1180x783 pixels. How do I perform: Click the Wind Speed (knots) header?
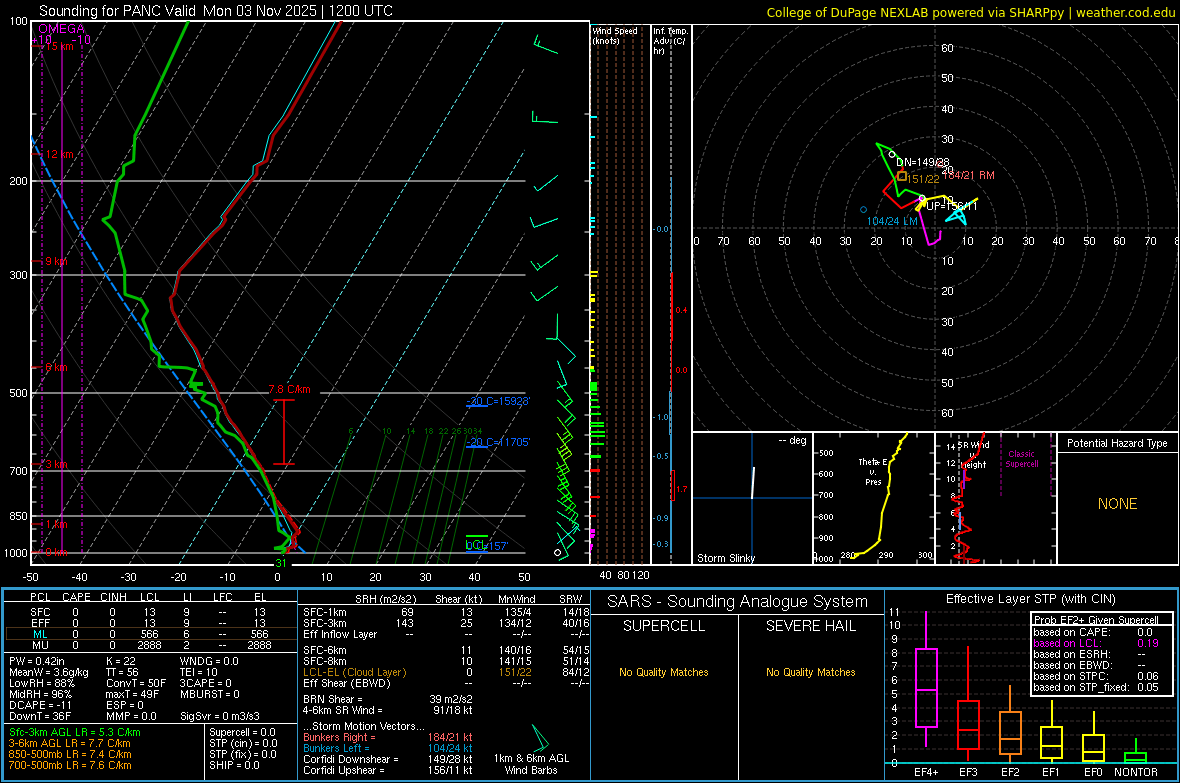point(615,35)
